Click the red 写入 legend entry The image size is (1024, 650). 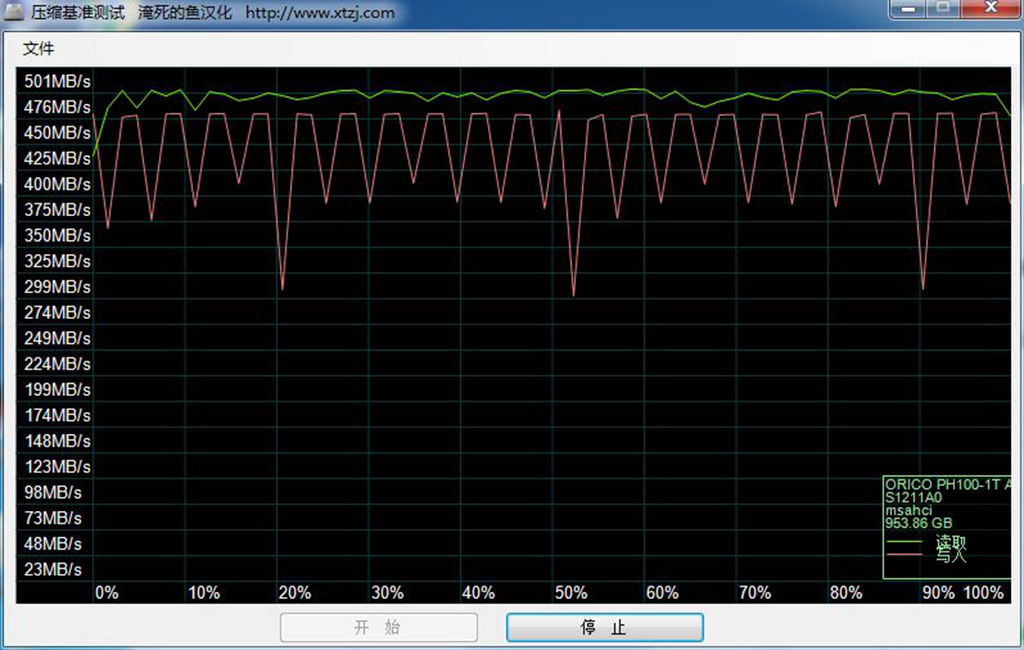[927, 555]
